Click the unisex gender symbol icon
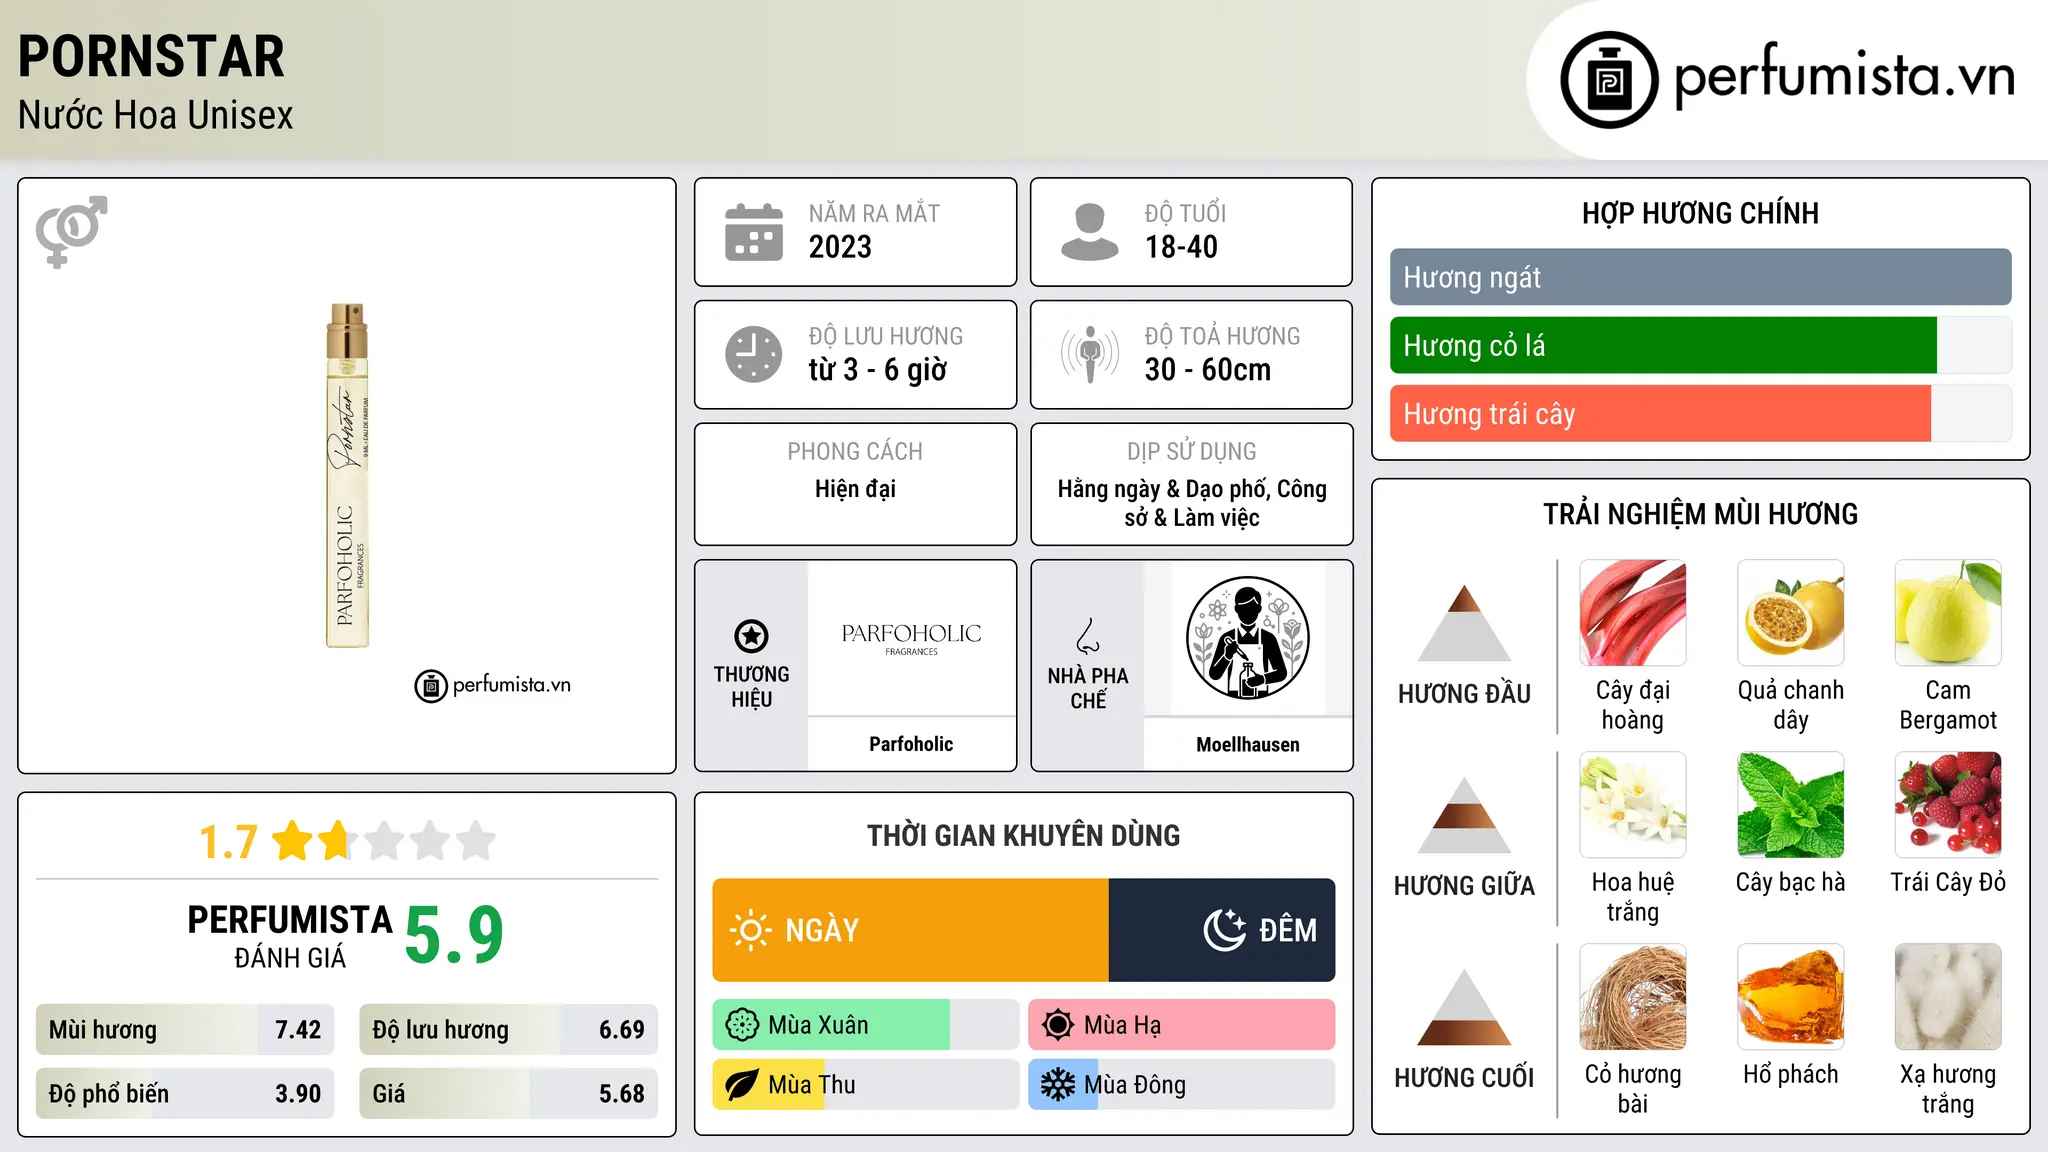 [x=71, y=231]
